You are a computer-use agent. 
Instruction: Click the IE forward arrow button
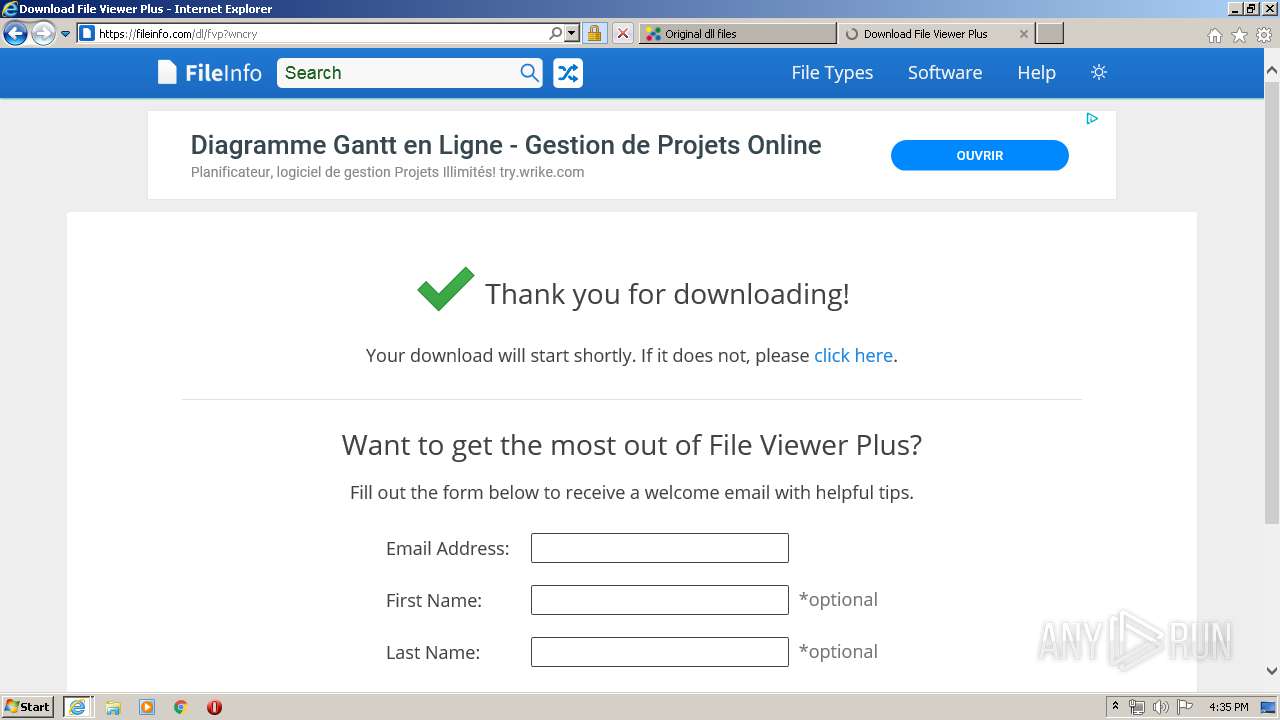[42, 33]
